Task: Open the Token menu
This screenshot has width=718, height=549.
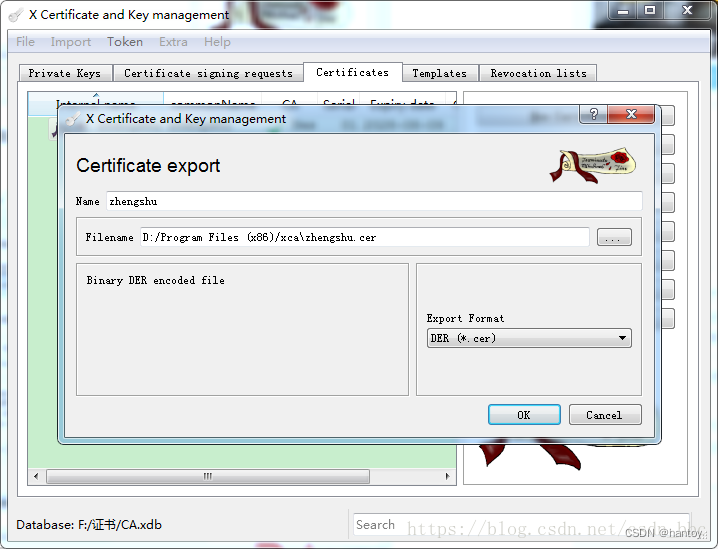Action: click(125, 42)
